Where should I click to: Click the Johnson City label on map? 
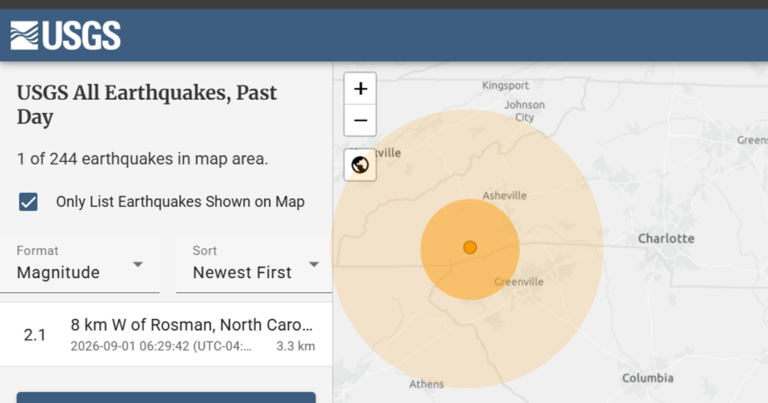[525, 111]
